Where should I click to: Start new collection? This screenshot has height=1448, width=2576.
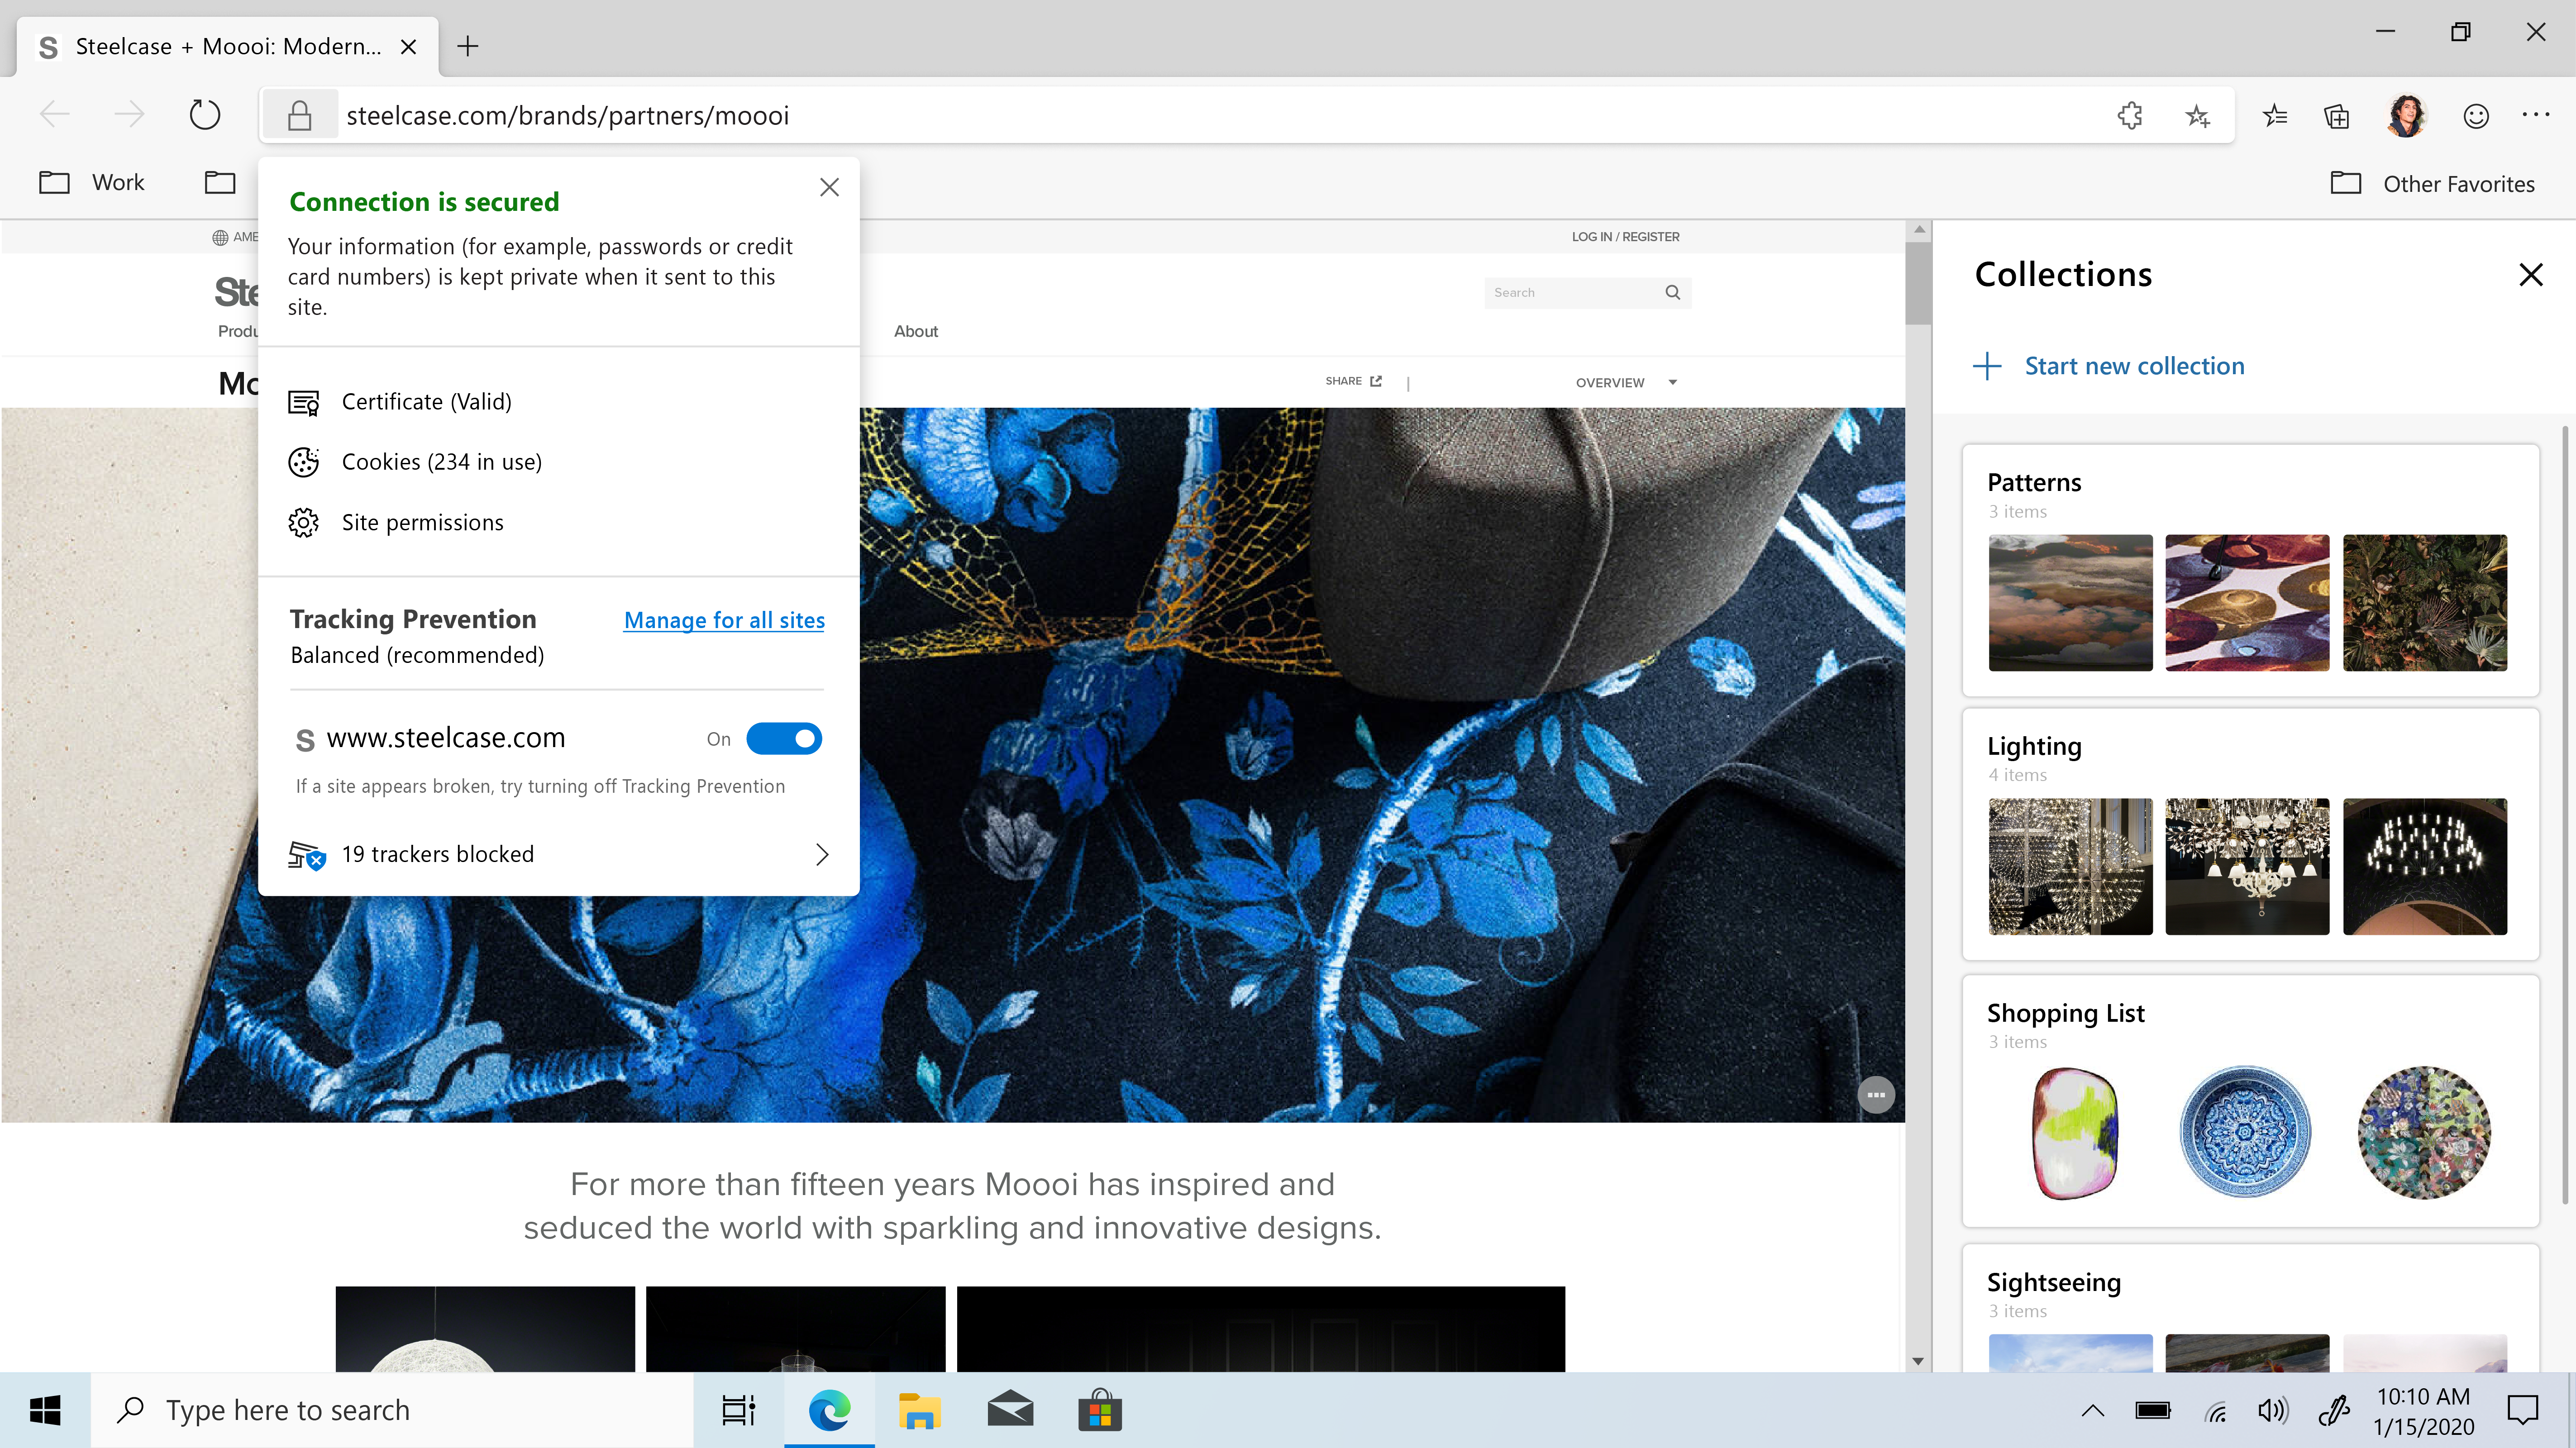click(x=2110, y=366)
